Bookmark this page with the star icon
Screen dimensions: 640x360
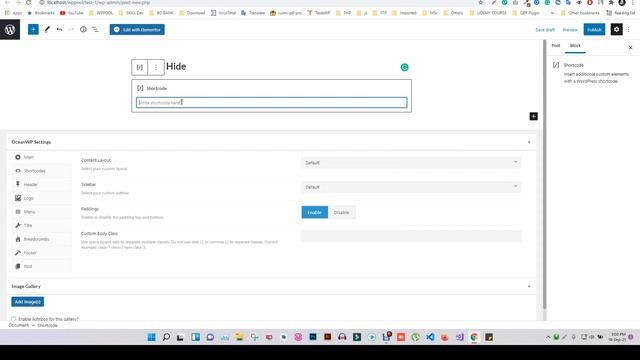tap(481, 2)
